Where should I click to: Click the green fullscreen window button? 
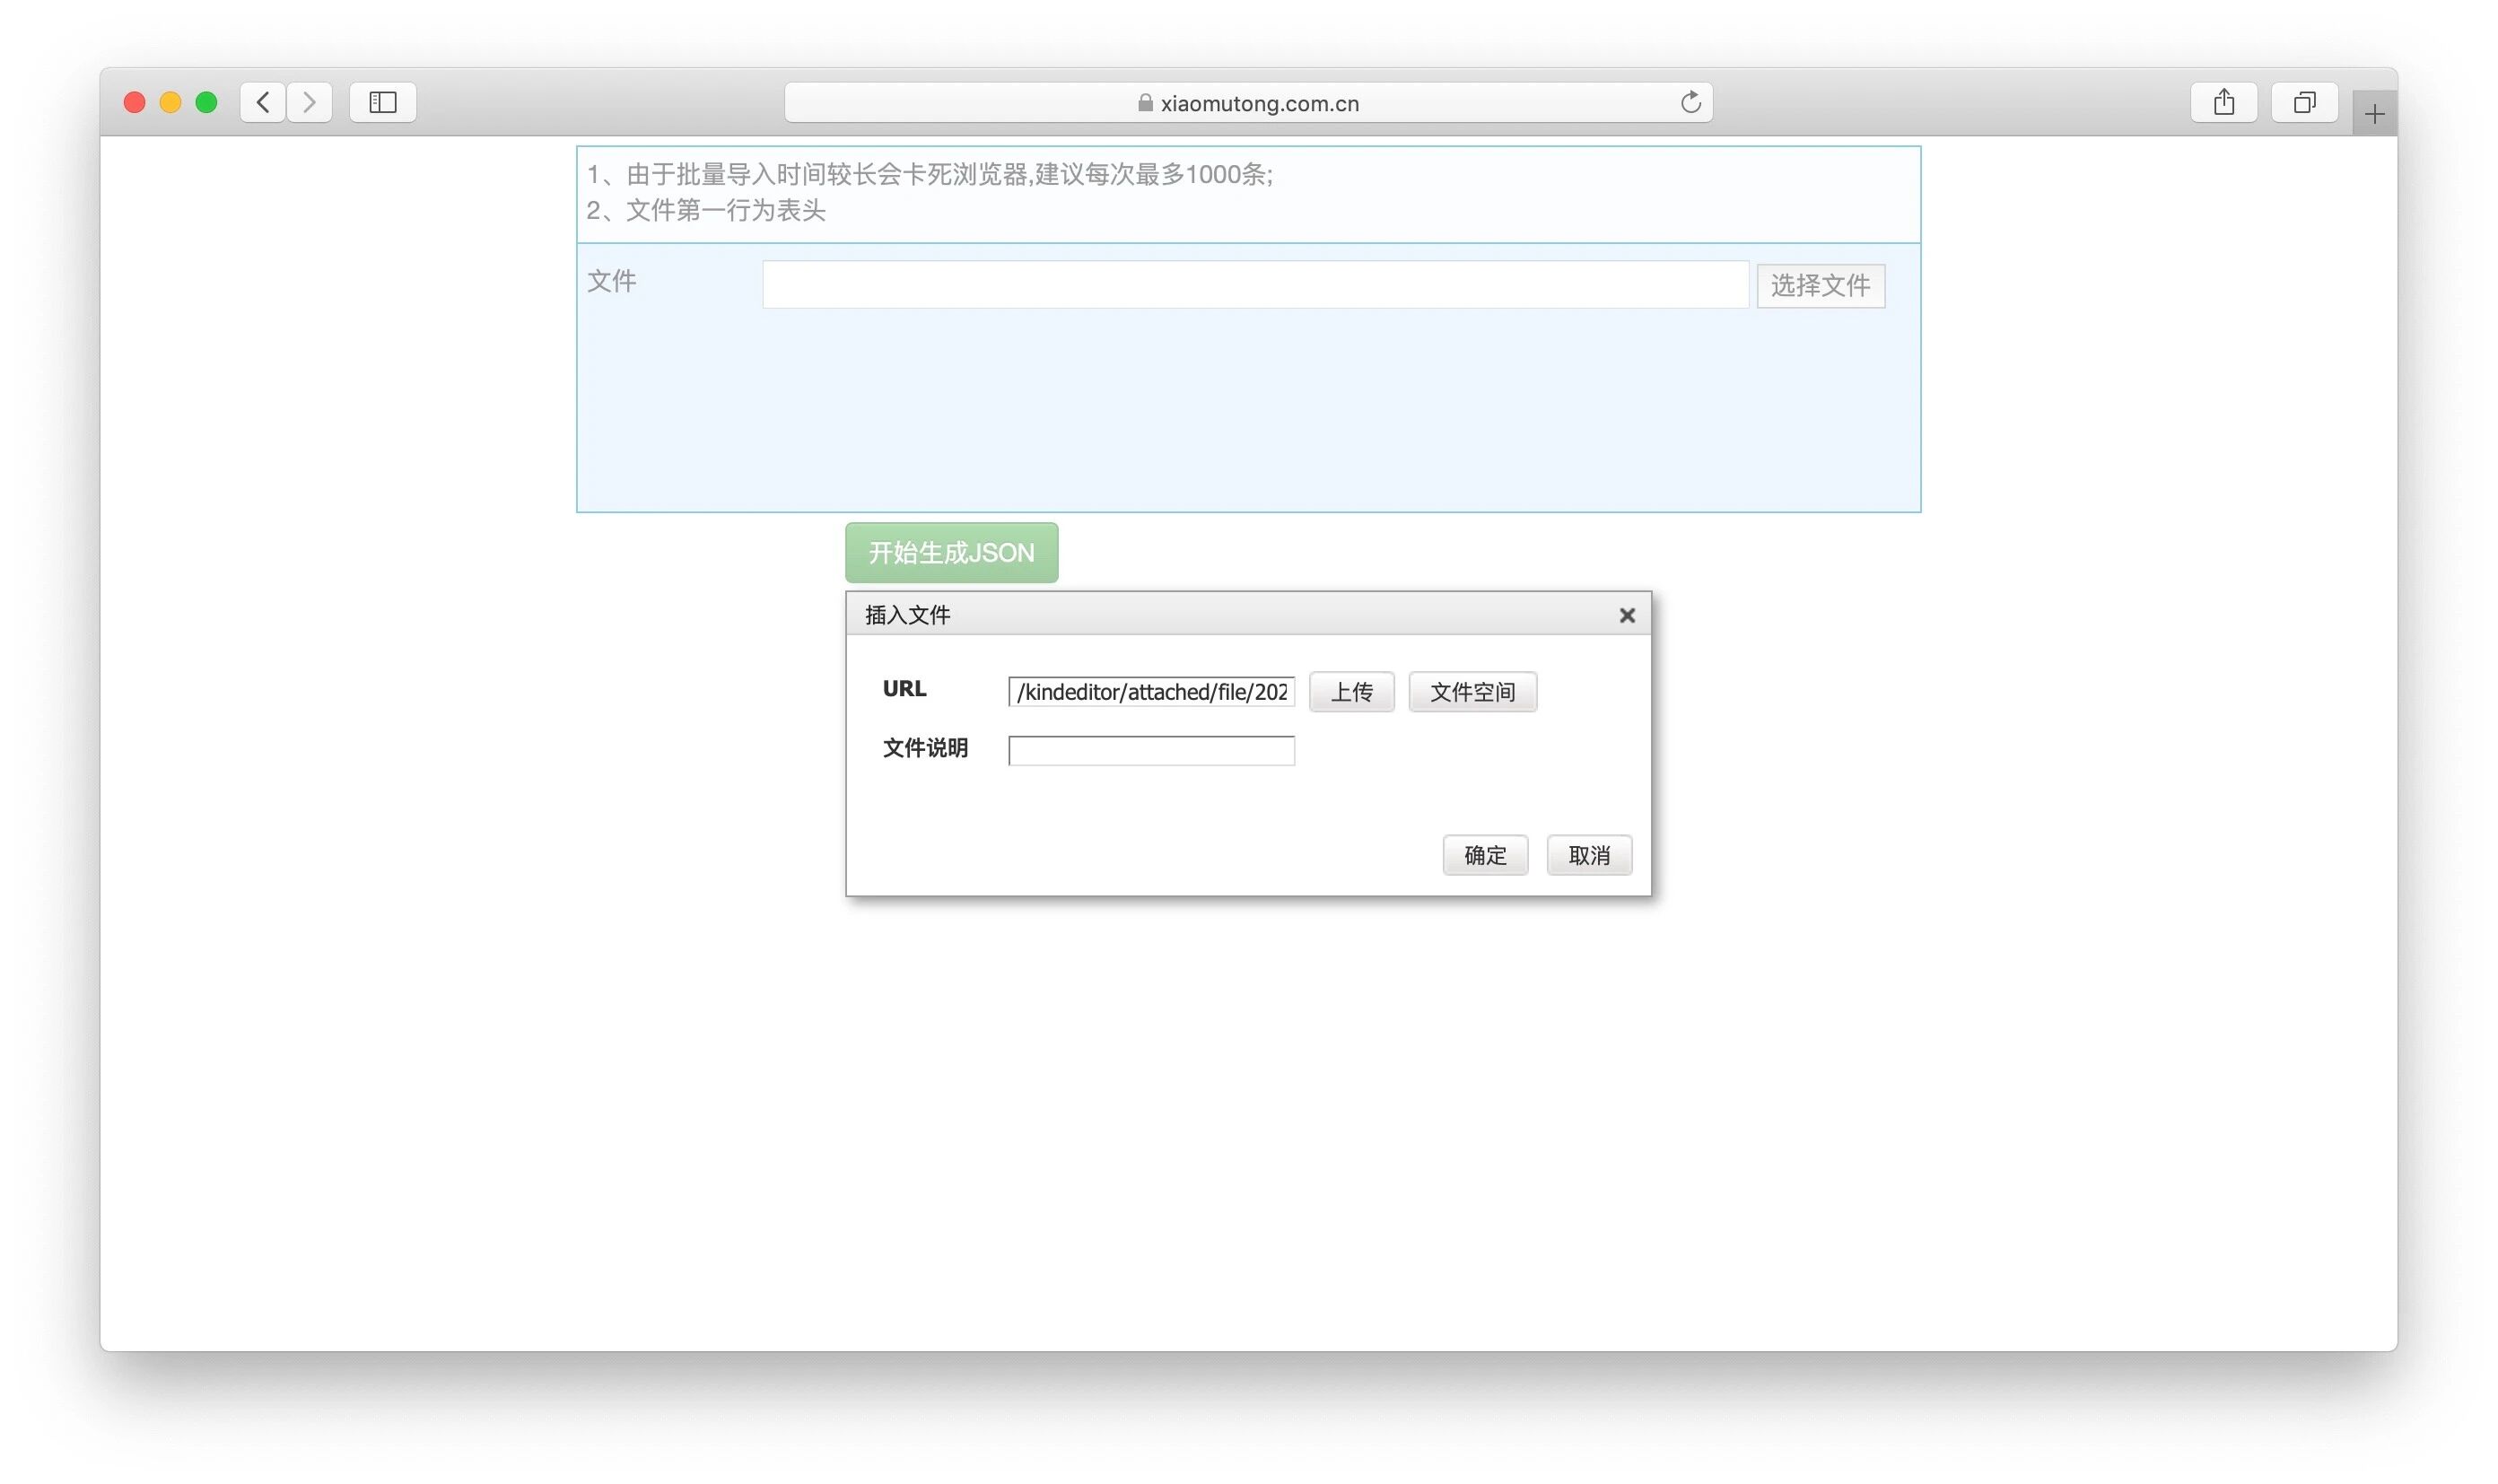(x=206, y=102)
